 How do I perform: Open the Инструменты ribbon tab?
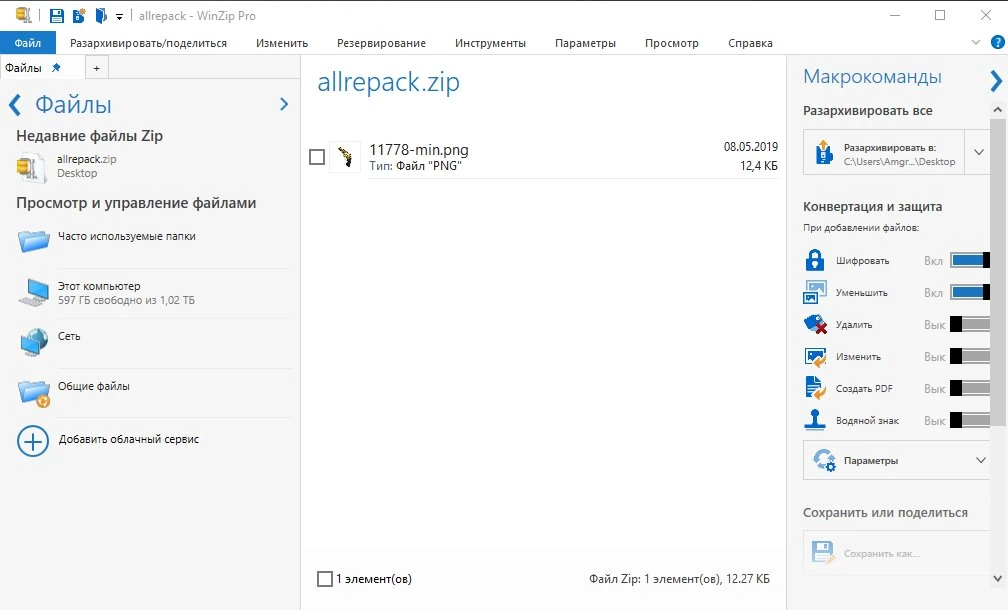click(490, 43)
